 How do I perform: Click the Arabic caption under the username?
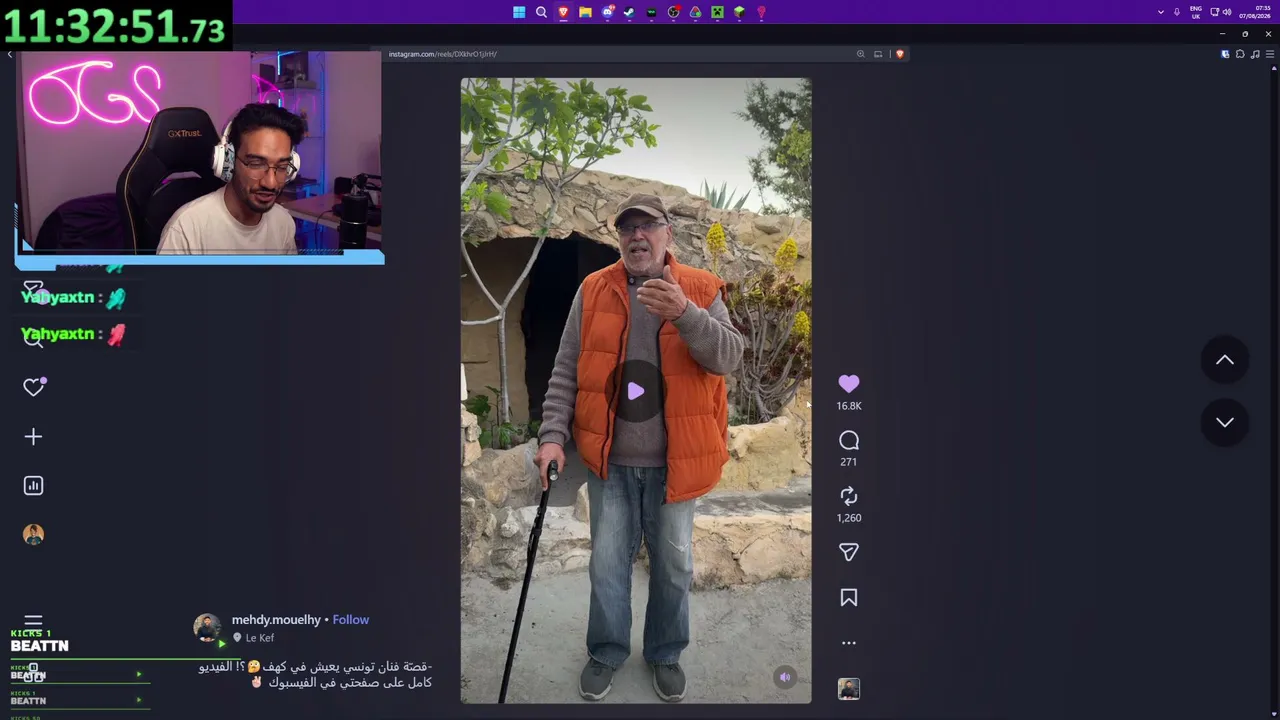point(316,675)
